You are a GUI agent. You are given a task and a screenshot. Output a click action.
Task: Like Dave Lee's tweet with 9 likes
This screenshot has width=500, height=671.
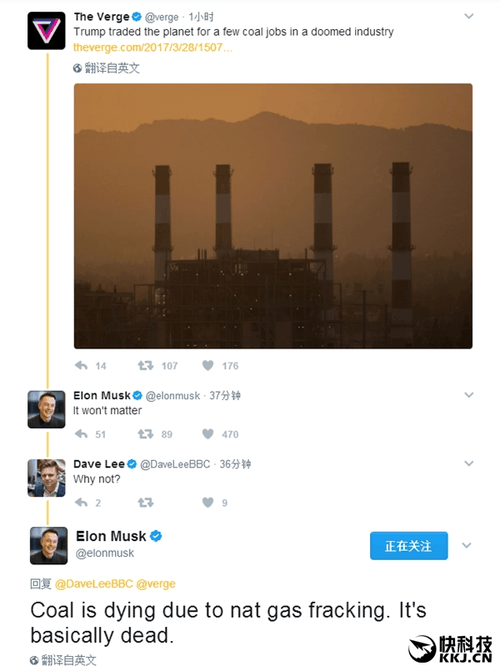tap(208, 502)
